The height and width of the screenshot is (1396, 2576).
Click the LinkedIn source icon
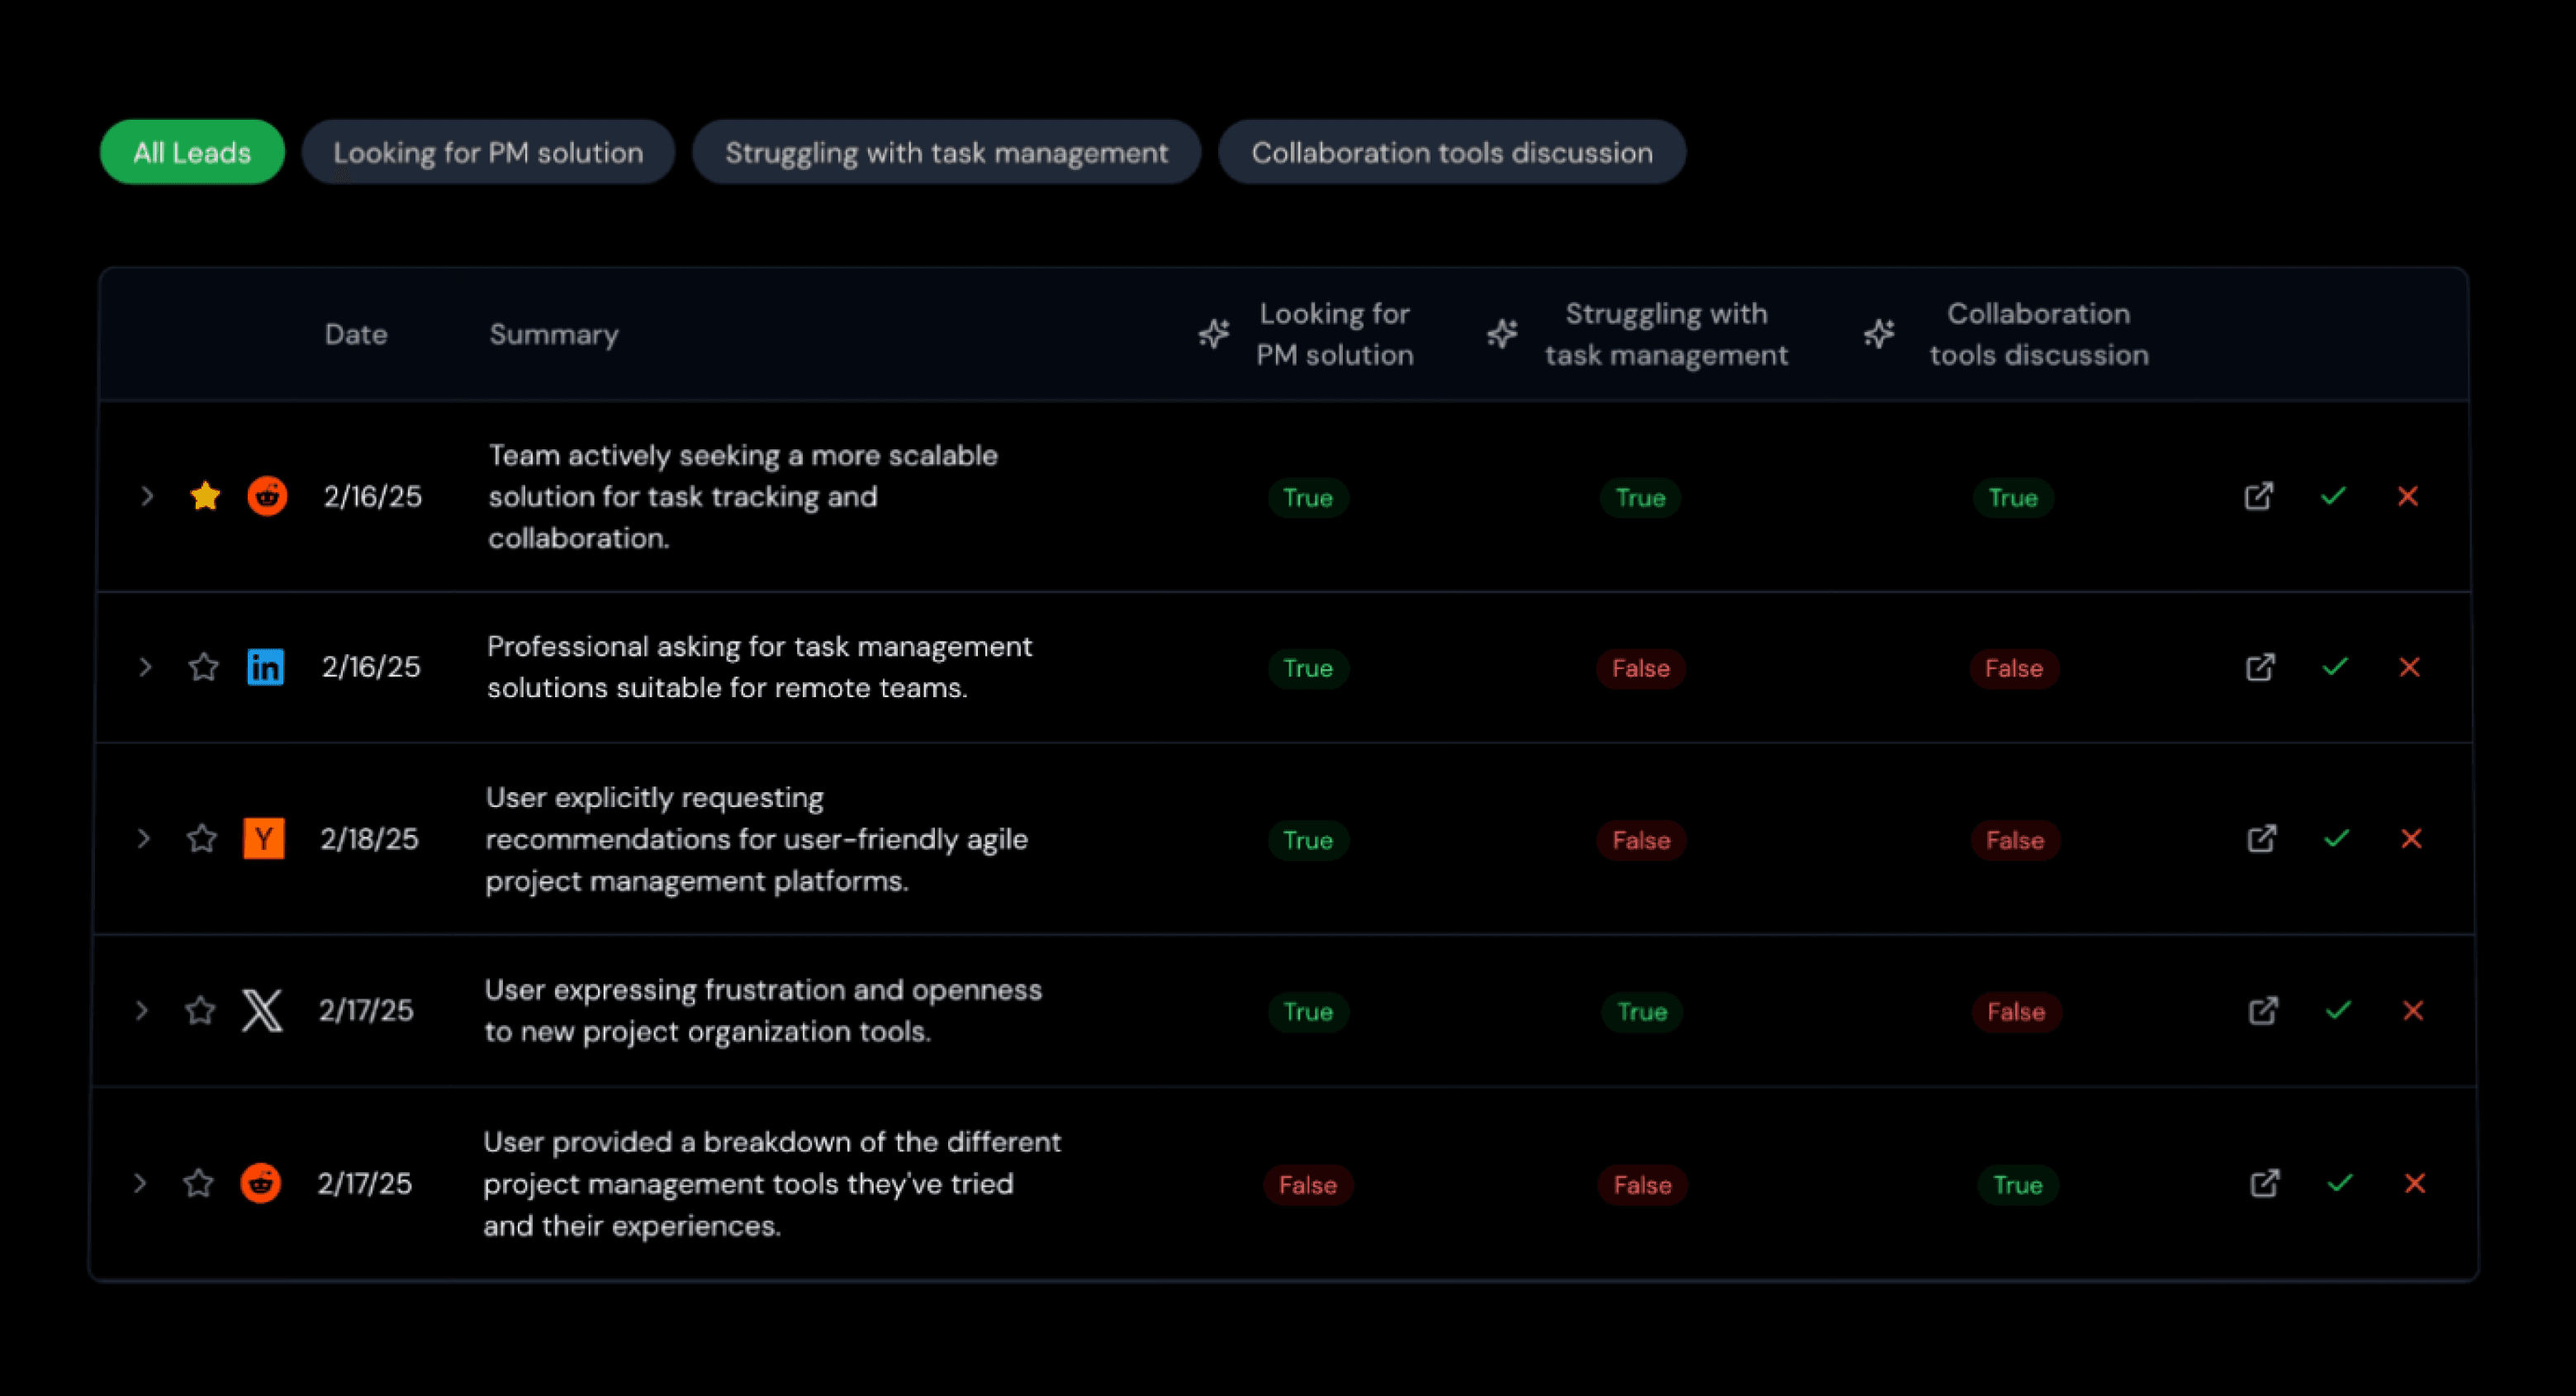pos(265,667)
